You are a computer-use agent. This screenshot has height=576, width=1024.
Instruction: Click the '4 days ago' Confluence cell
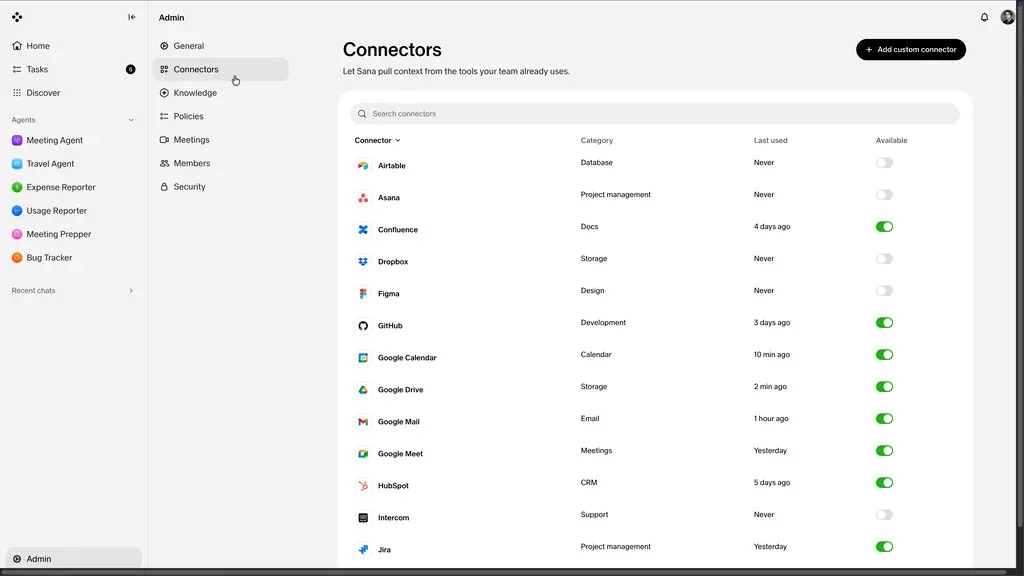pos(772,227)
